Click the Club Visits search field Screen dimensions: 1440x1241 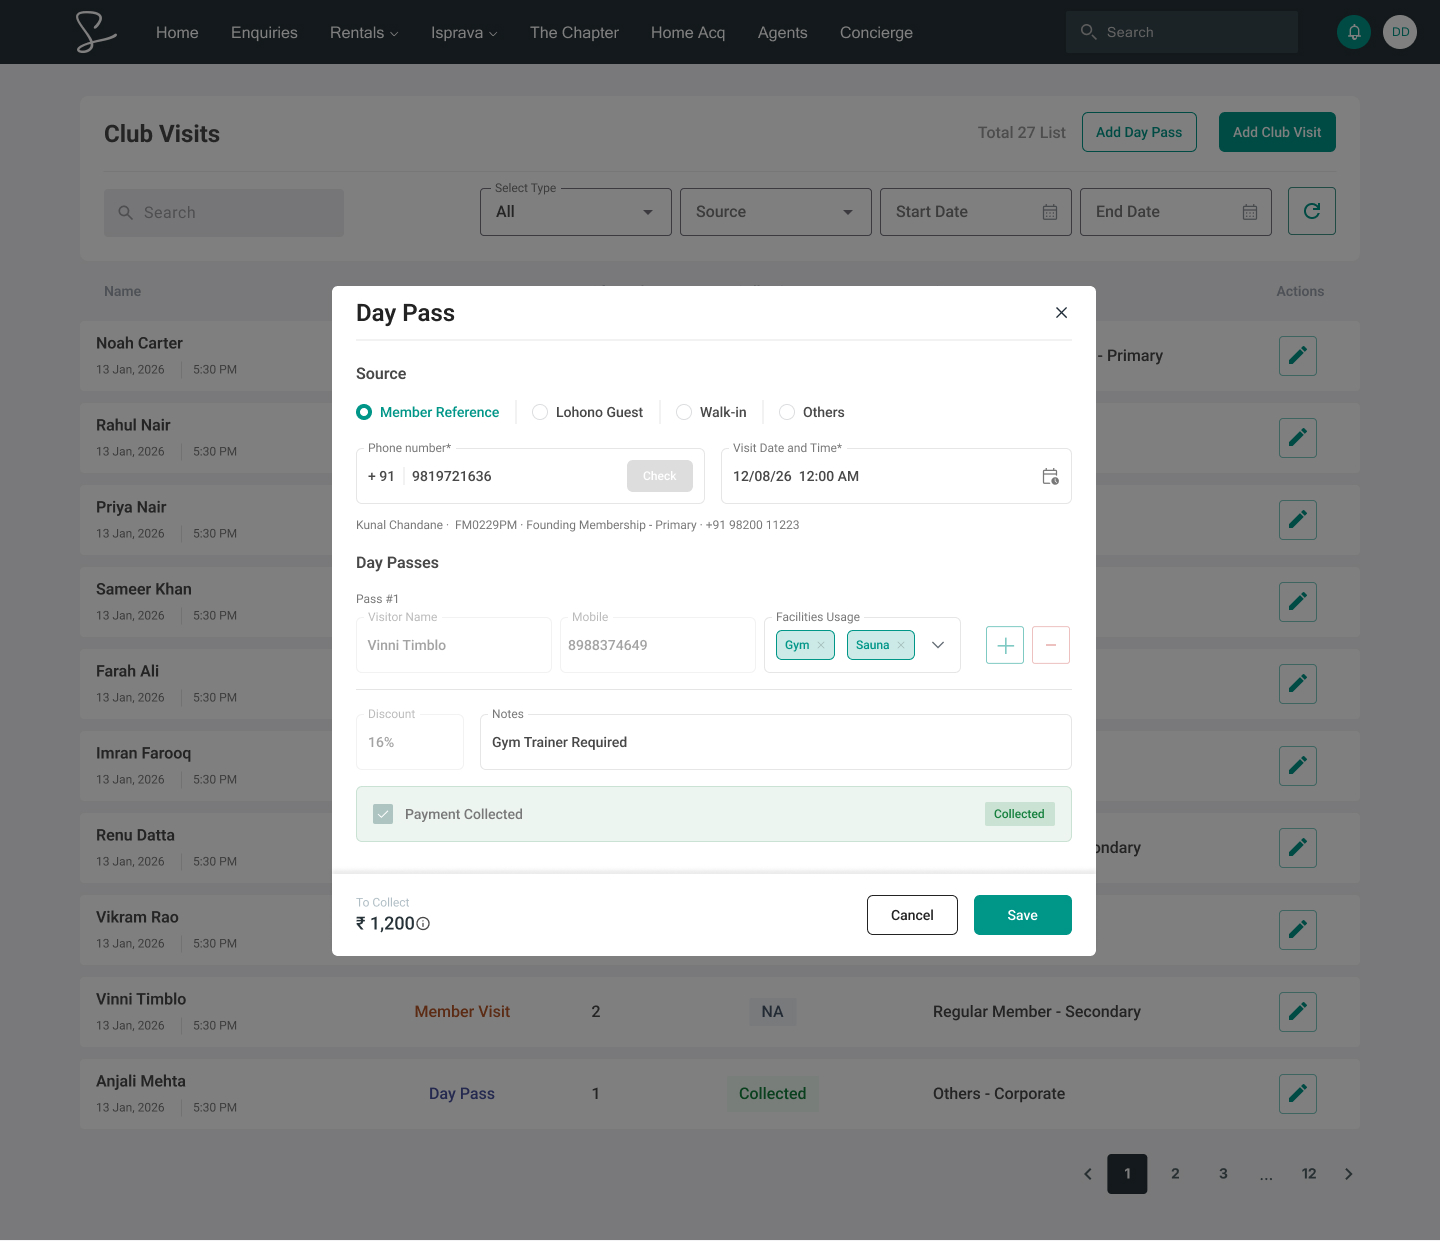224,213
